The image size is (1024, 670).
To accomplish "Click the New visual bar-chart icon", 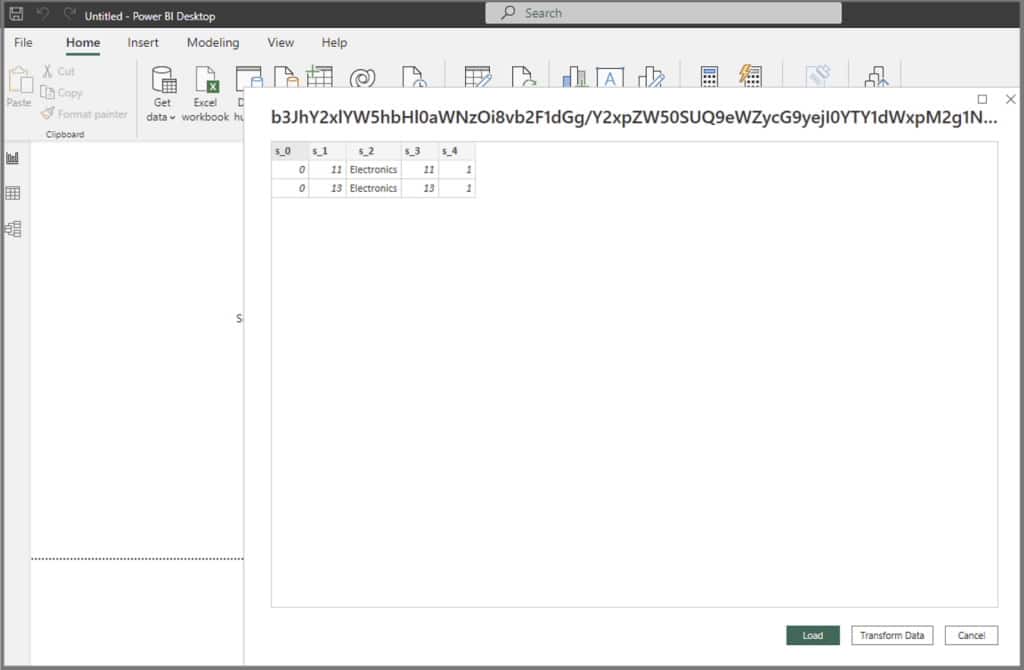I will 573,78.
